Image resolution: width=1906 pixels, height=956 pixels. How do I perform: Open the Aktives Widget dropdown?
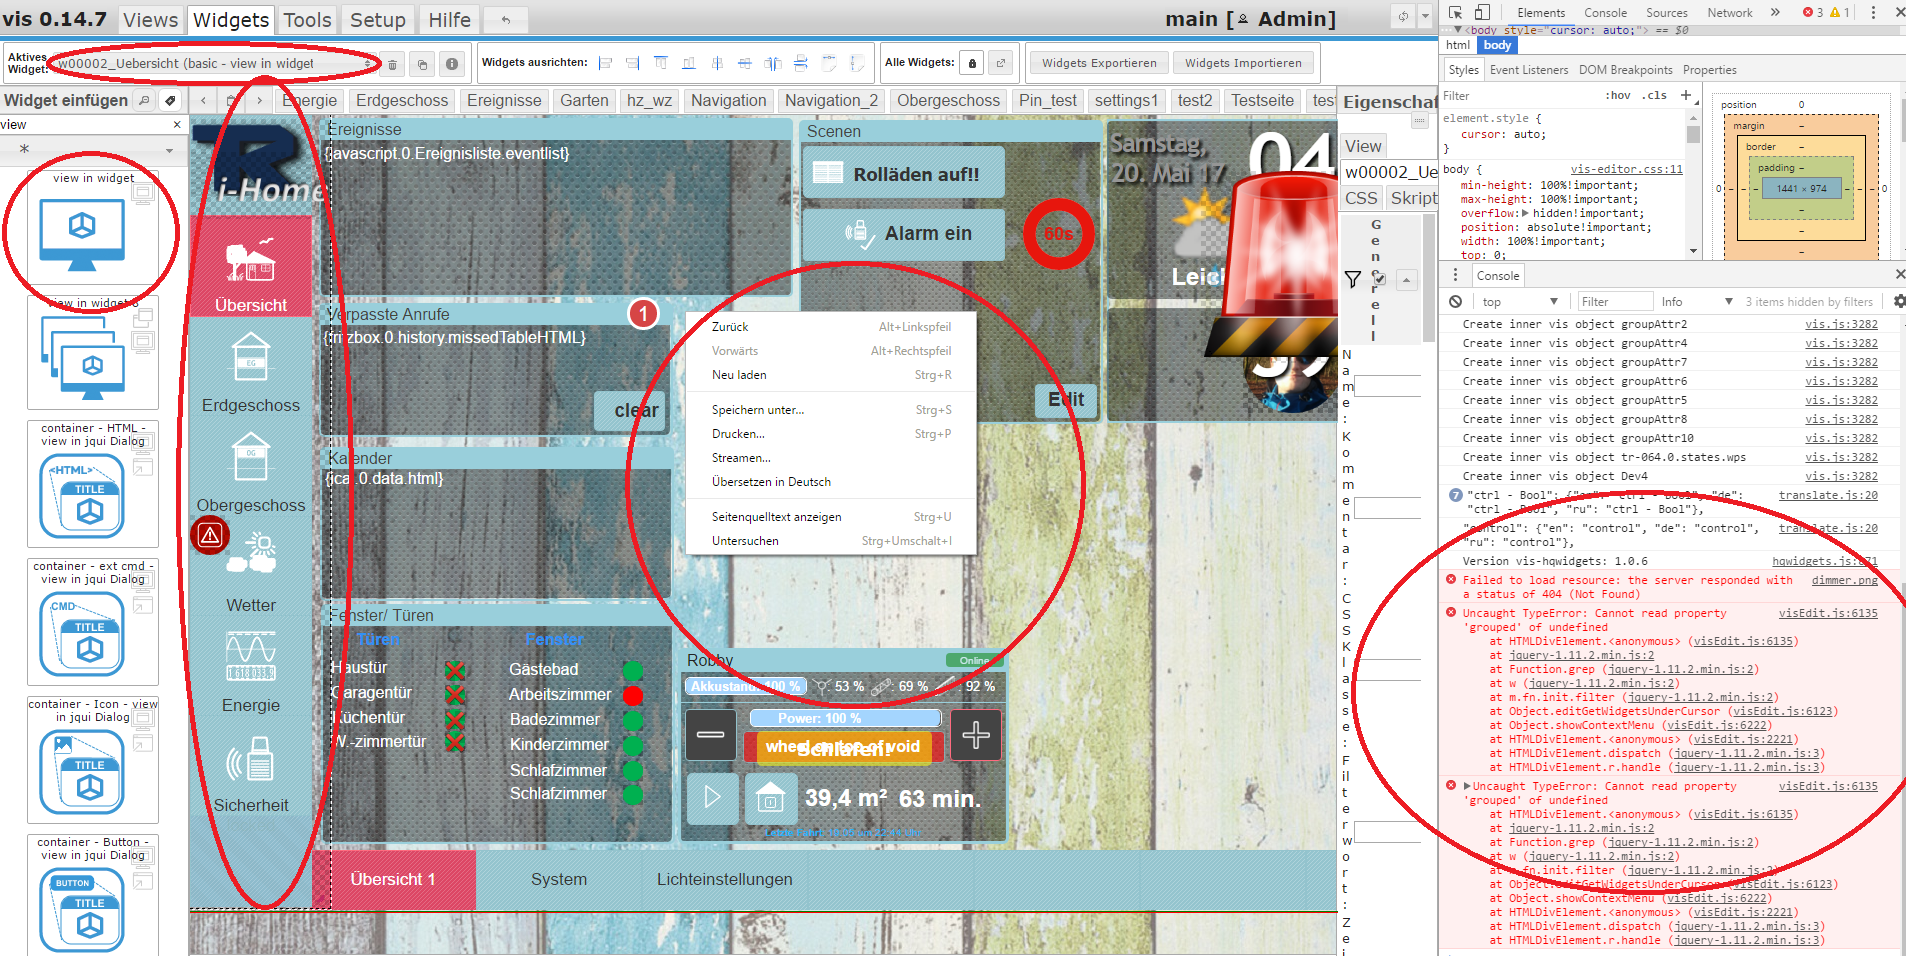click(x=214, y=64)
